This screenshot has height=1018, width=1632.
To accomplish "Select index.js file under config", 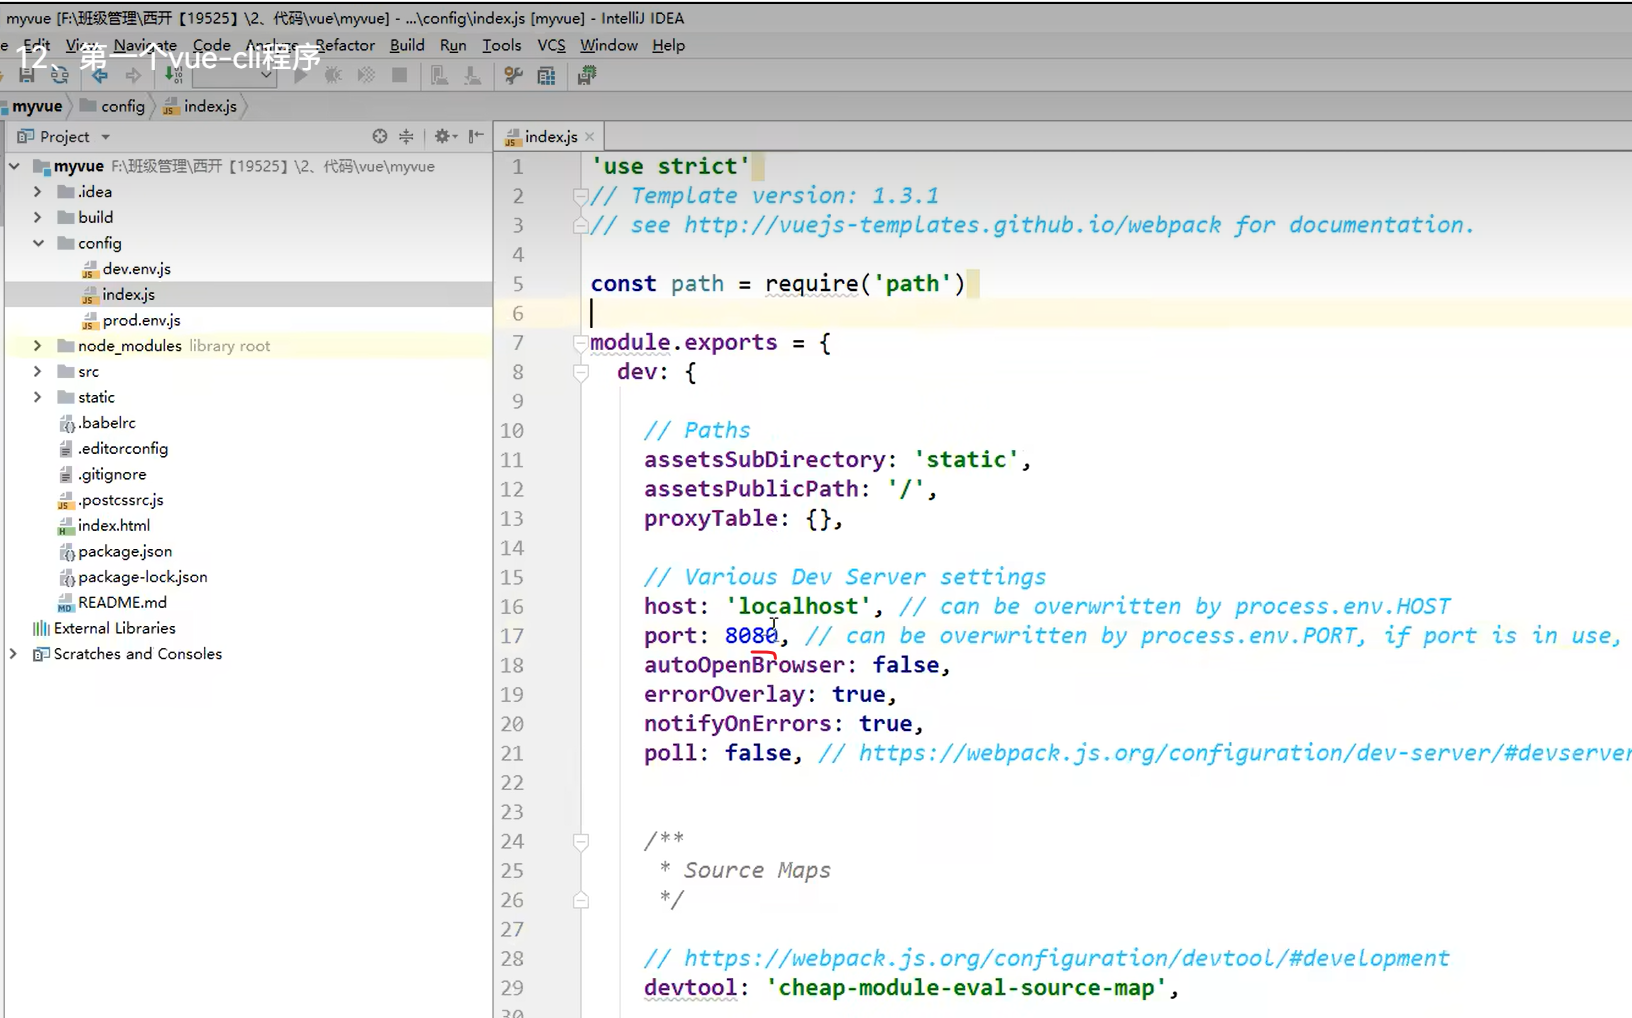I will point(128,294).
